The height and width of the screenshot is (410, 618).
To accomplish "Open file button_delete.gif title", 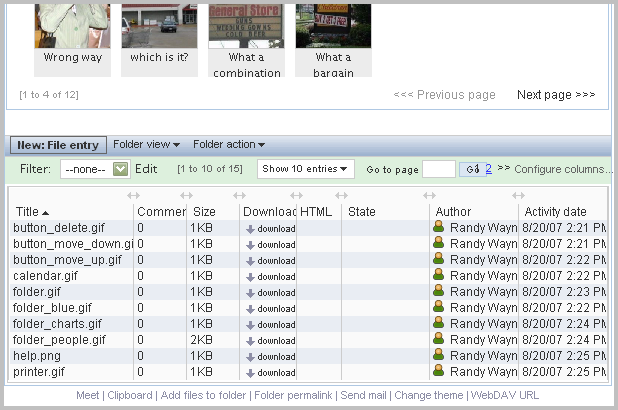I will pyautogui.click(x=59, y=228).
